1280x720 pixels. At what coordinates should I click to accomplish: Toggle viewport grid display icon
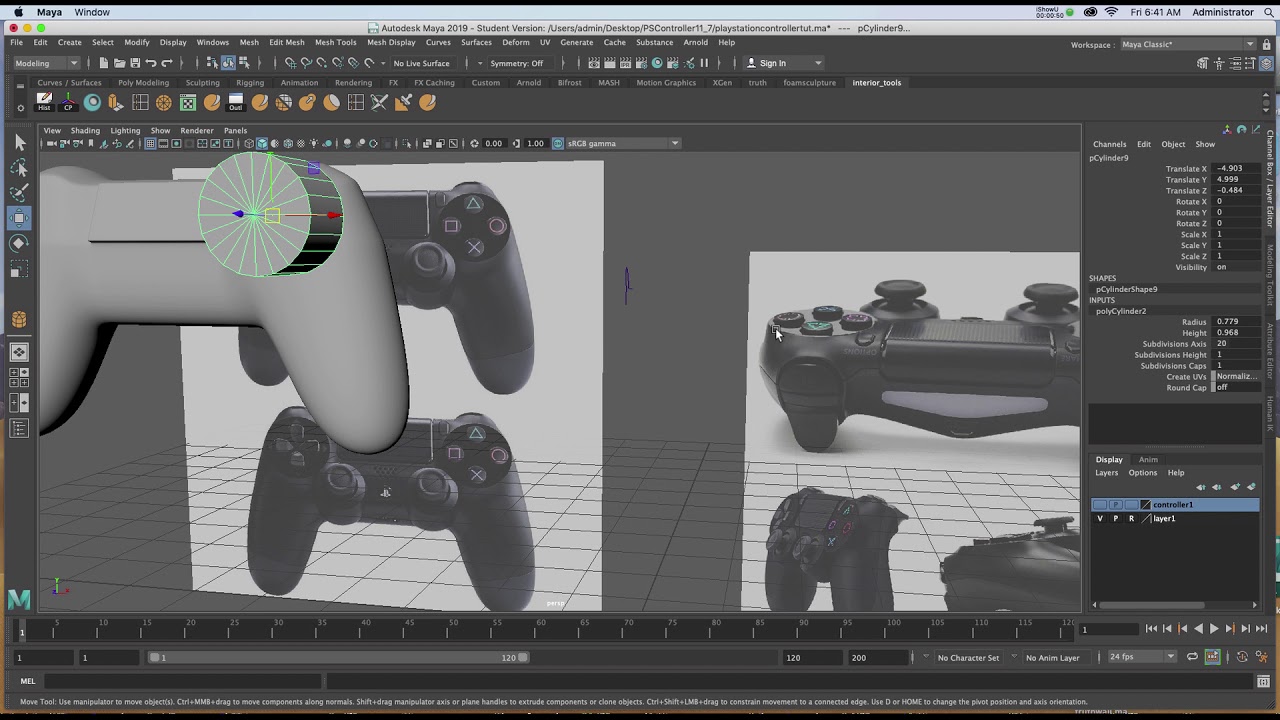[x=150, y=143]
